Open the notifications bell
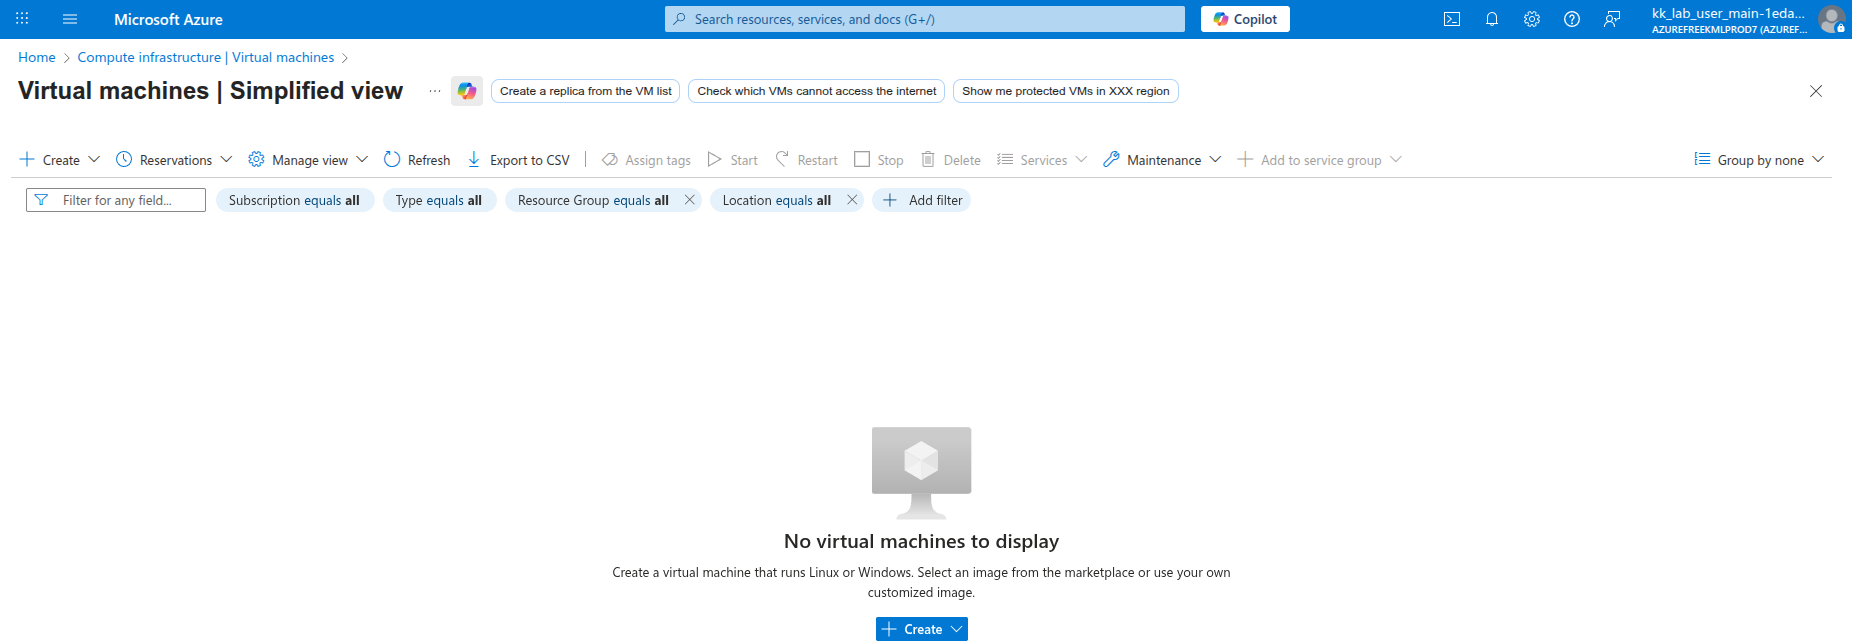This screenshot has width=1852, height=644. tap(1492, 19)
